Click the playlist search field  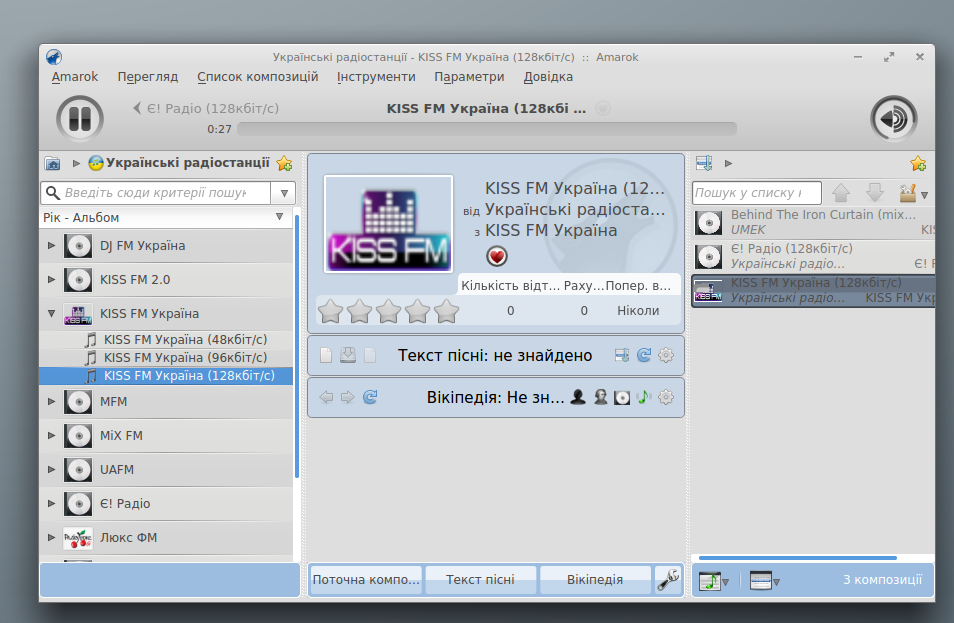point(756,193)
